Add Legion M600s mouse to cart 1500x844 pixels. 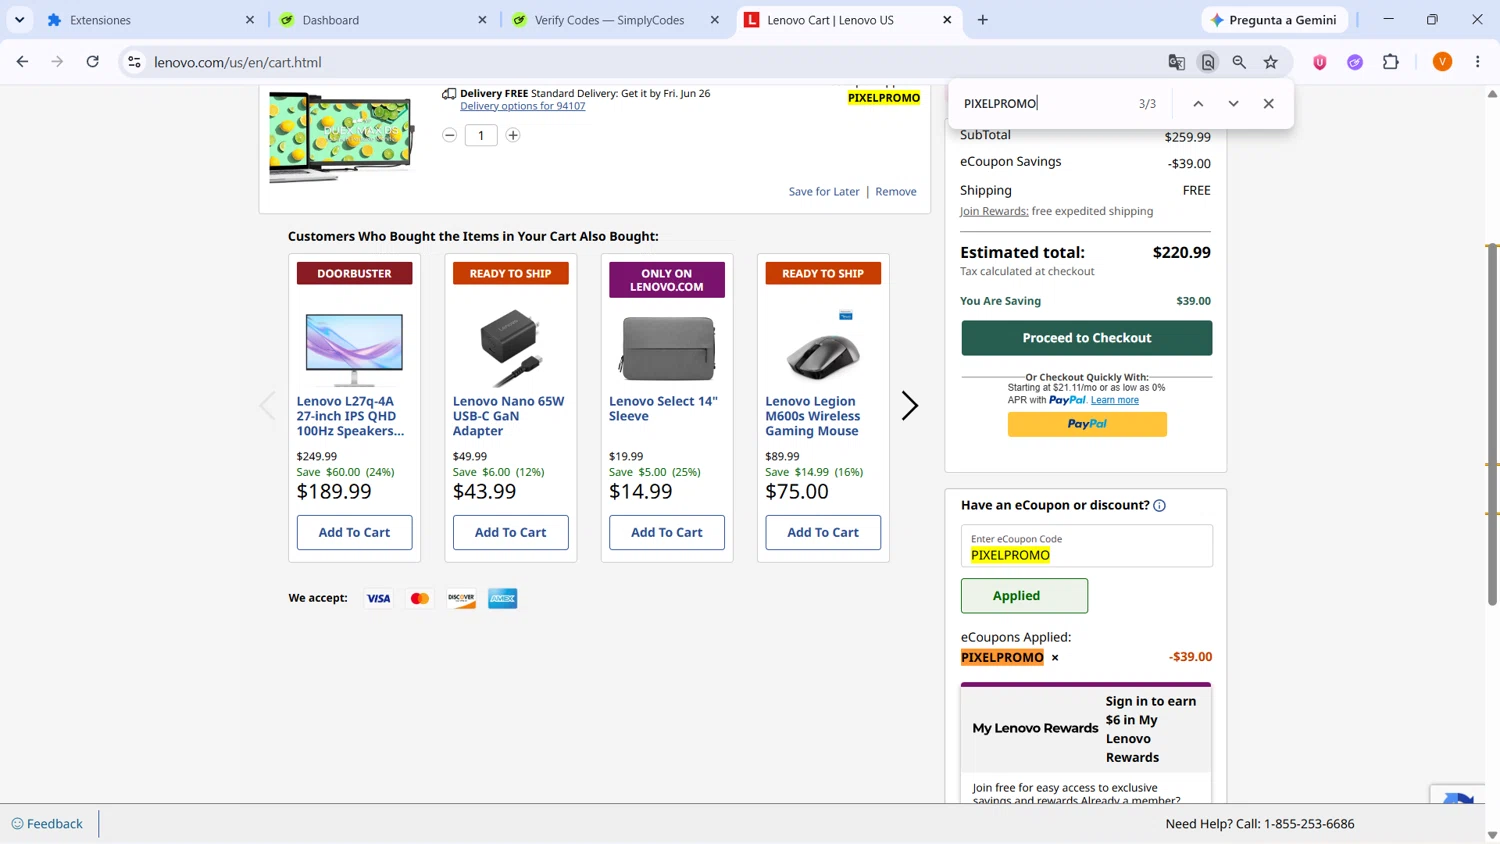(823, 532)
